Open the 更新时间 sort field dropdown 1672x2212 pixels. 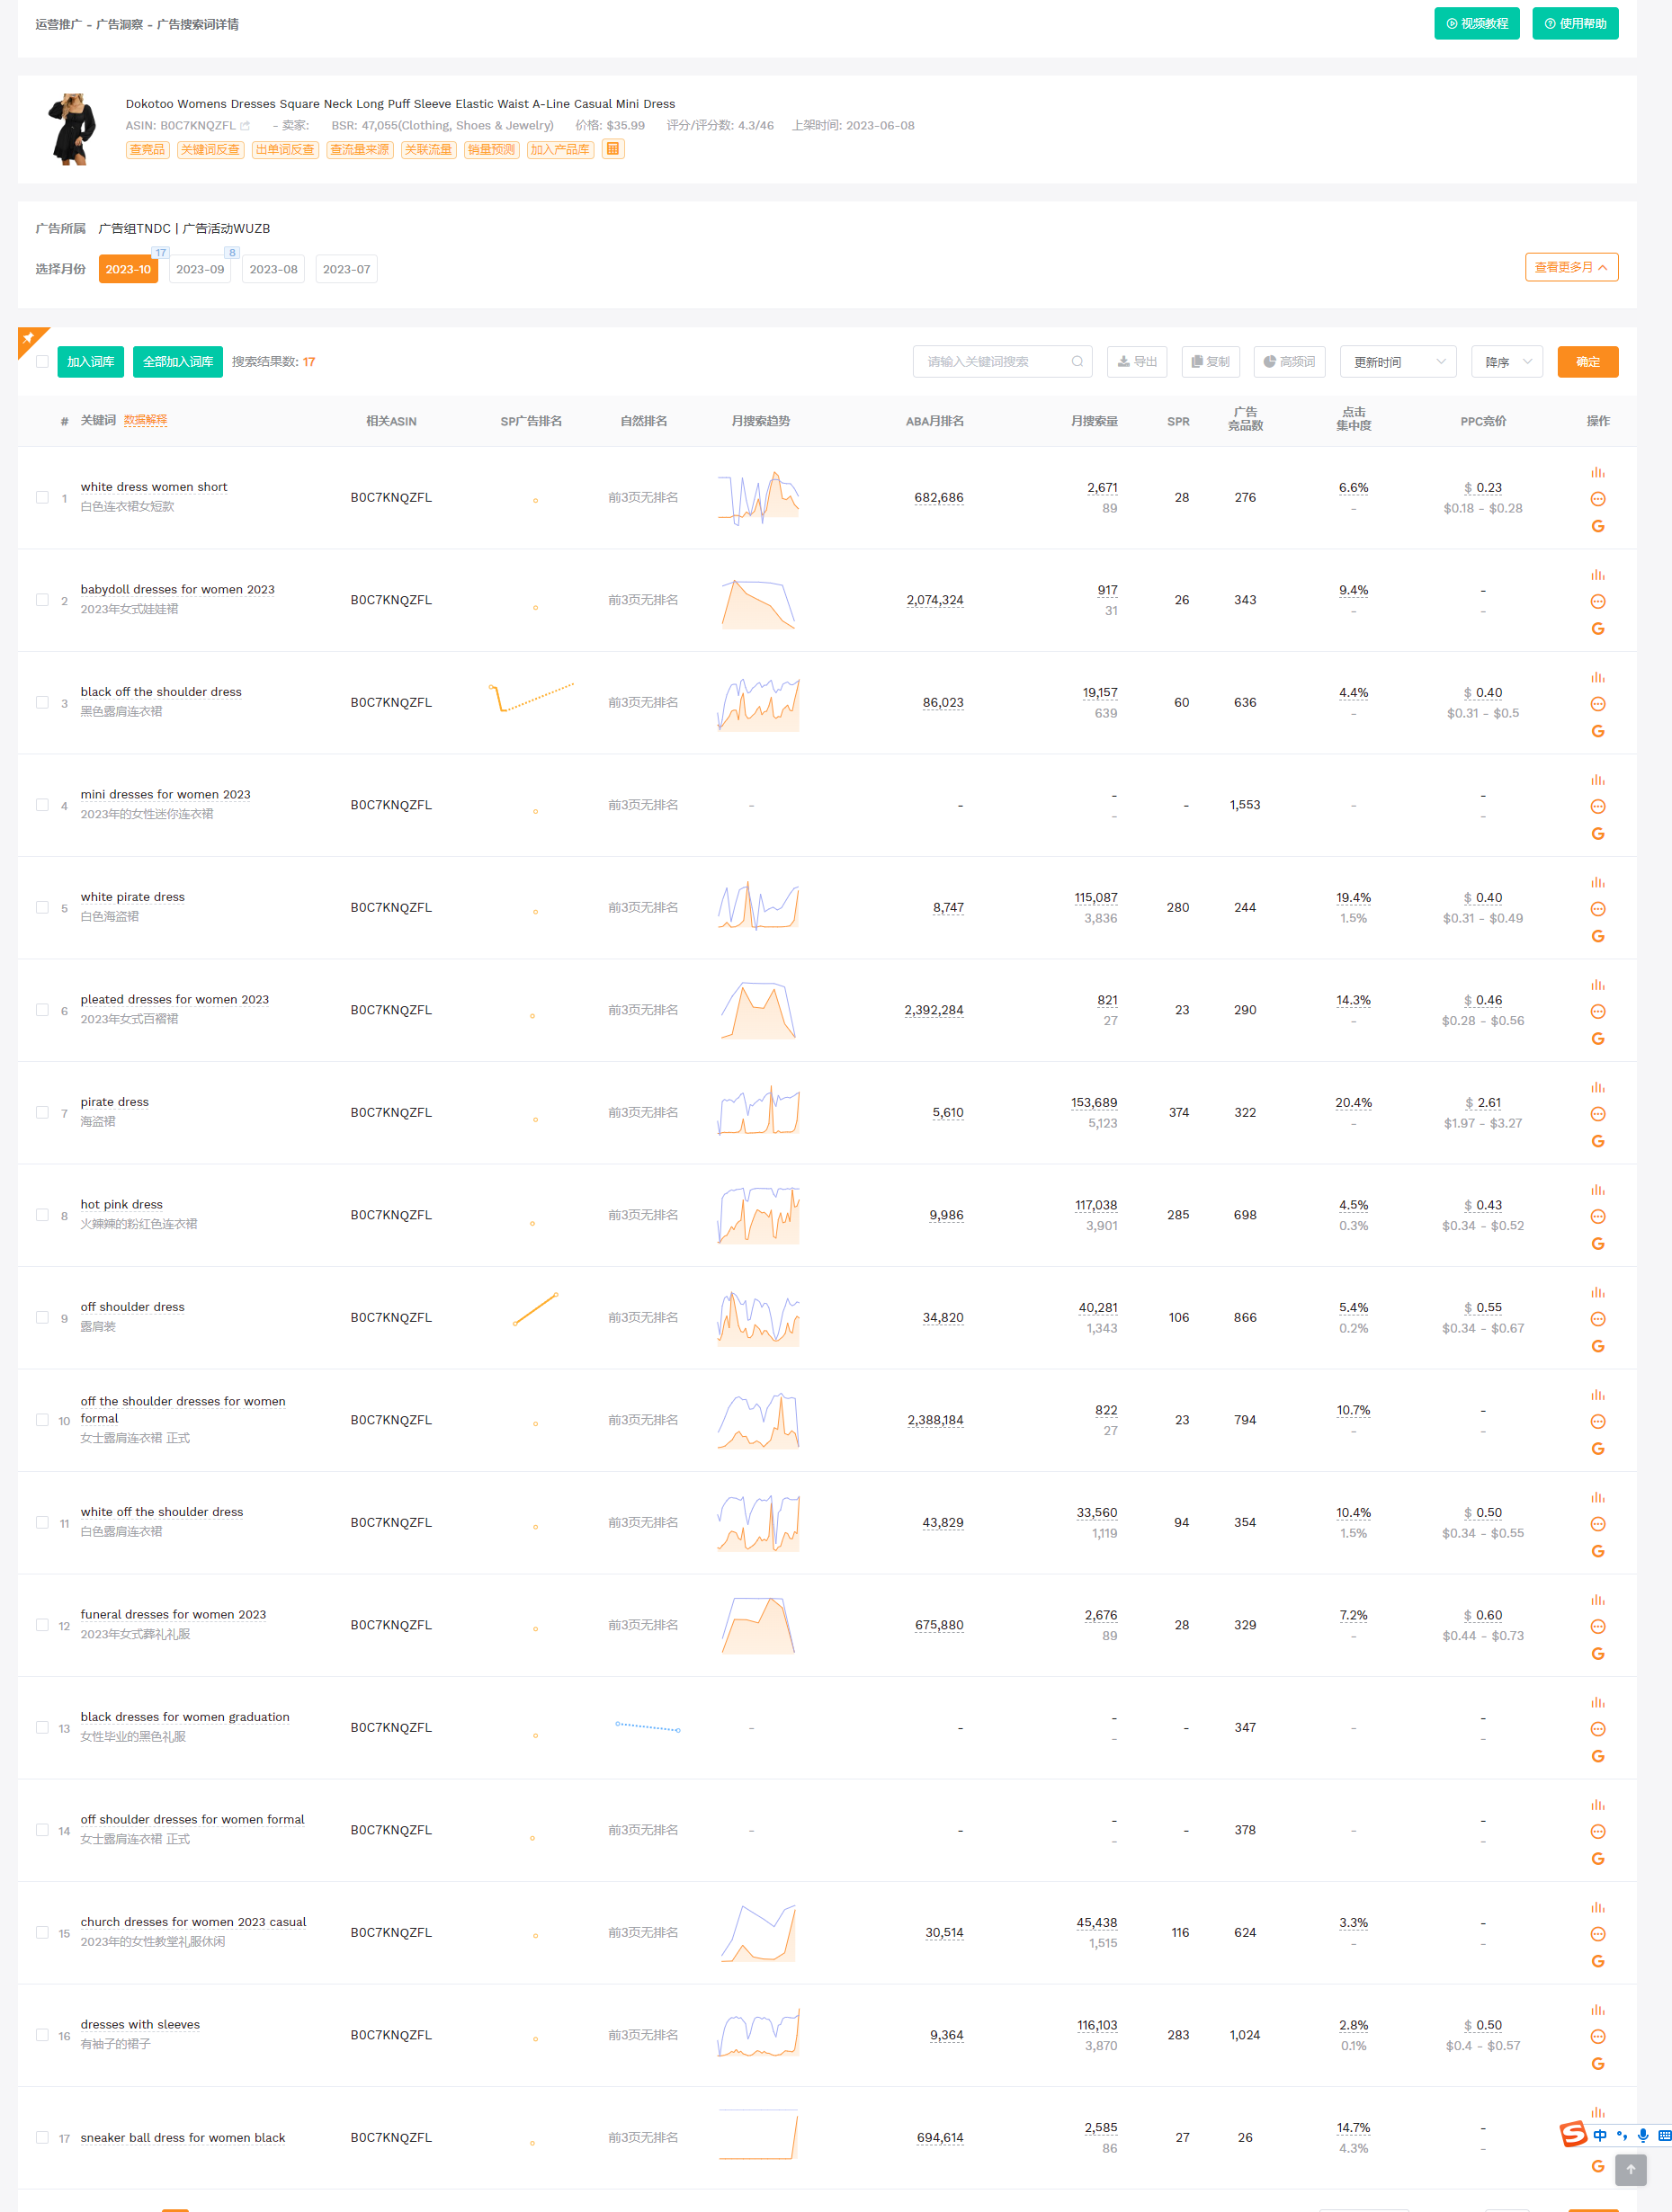coord(1397,362)
